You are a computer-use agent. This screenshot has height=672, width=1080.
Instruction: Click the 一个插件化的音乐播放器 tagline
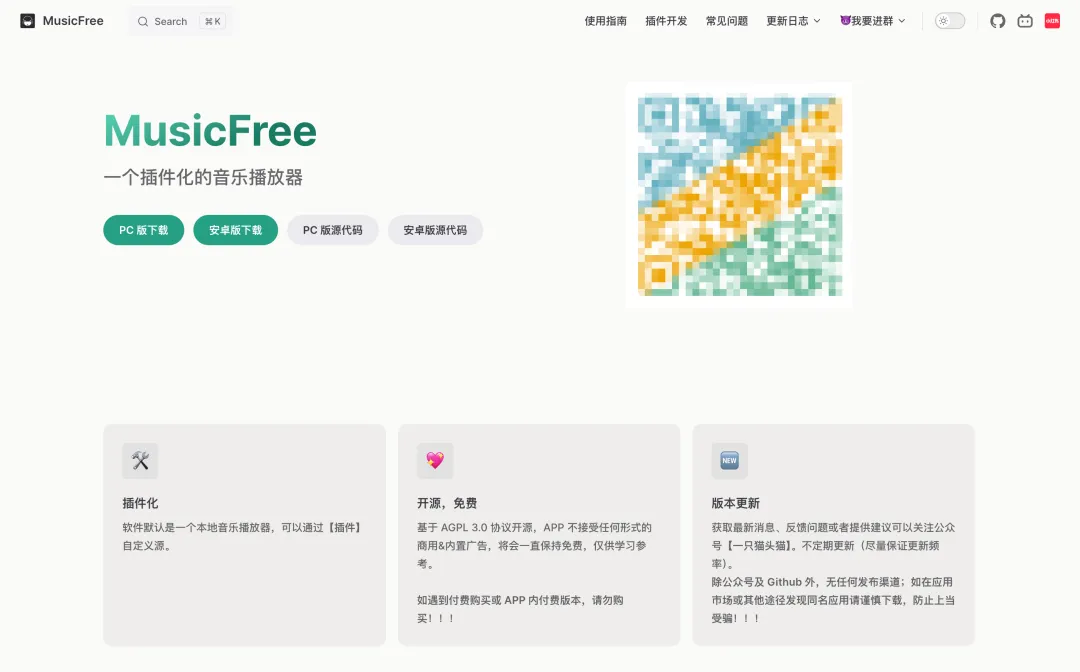click(x=203, y=177)
